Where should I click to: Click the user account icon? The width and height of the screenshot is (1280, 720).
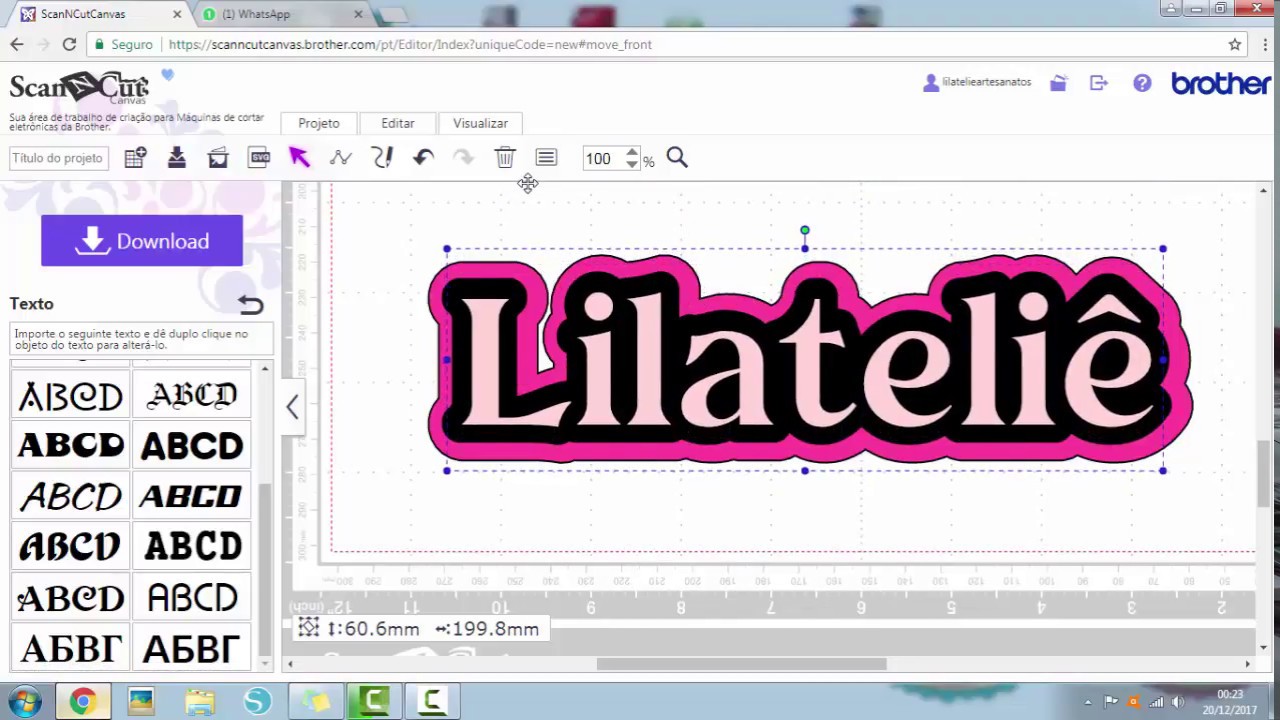(930, 83)
